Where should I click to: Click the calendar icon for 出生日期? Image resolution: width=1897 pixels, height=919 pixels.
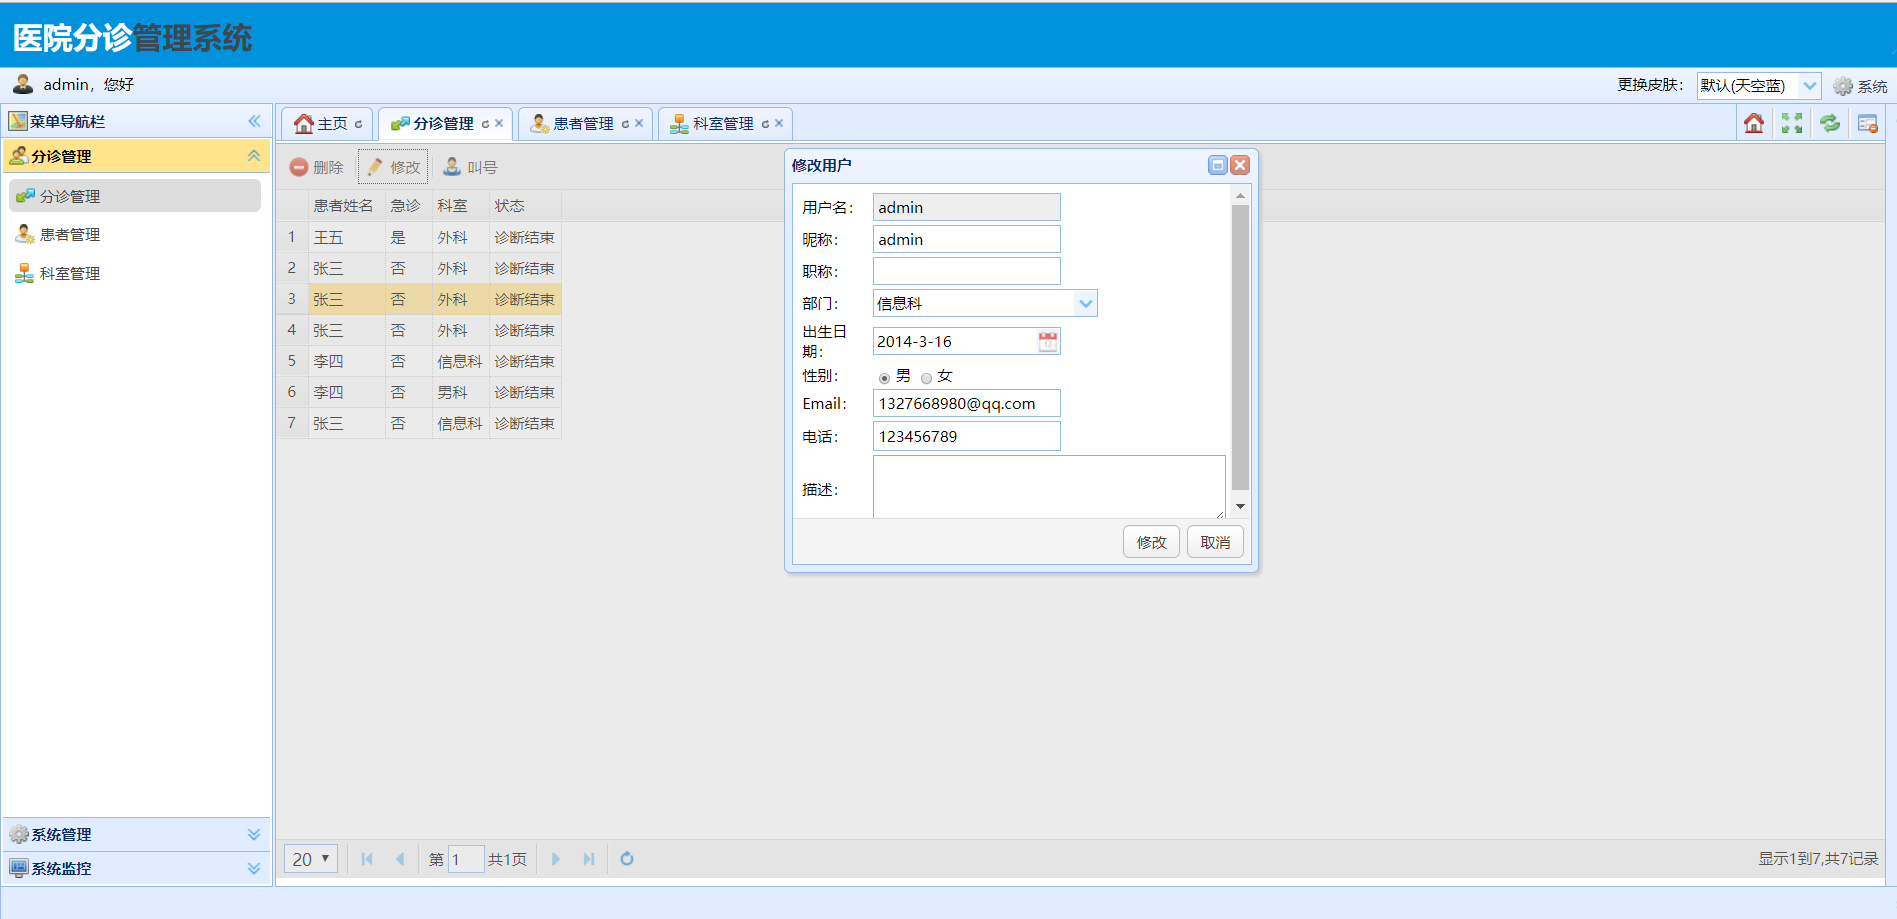tap(1047, 342)
